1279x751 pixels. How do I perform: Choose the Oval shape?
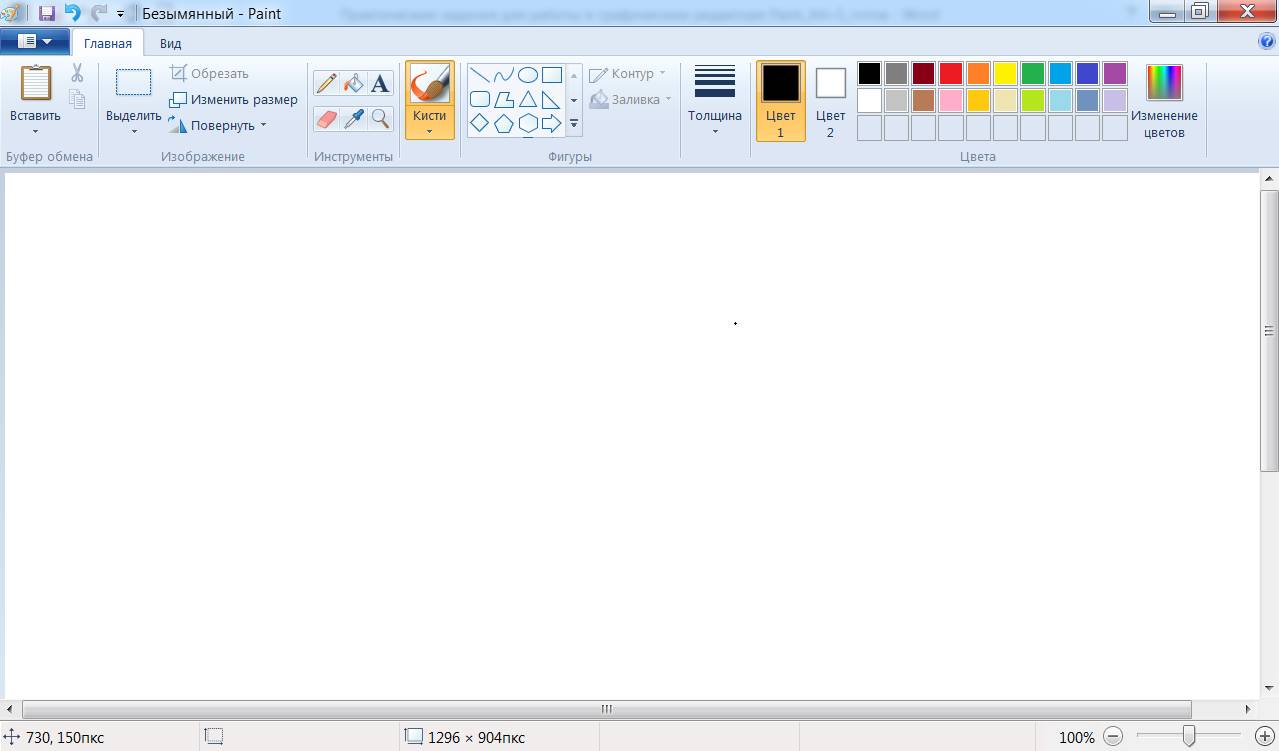528,75
